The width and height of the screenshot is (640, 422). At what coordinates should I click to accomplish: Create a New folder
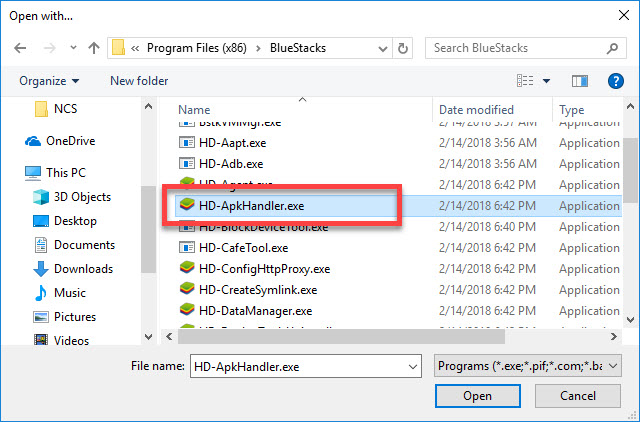139,81
